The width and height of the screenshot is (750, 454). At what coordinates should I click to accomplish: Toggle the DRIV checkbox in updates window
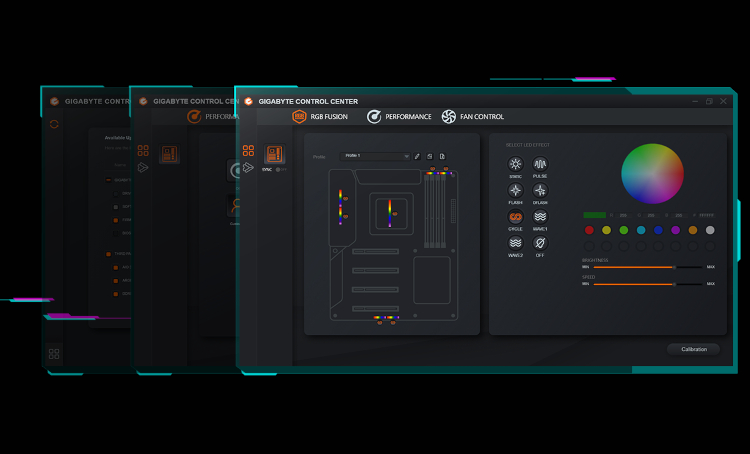(116, 194)
